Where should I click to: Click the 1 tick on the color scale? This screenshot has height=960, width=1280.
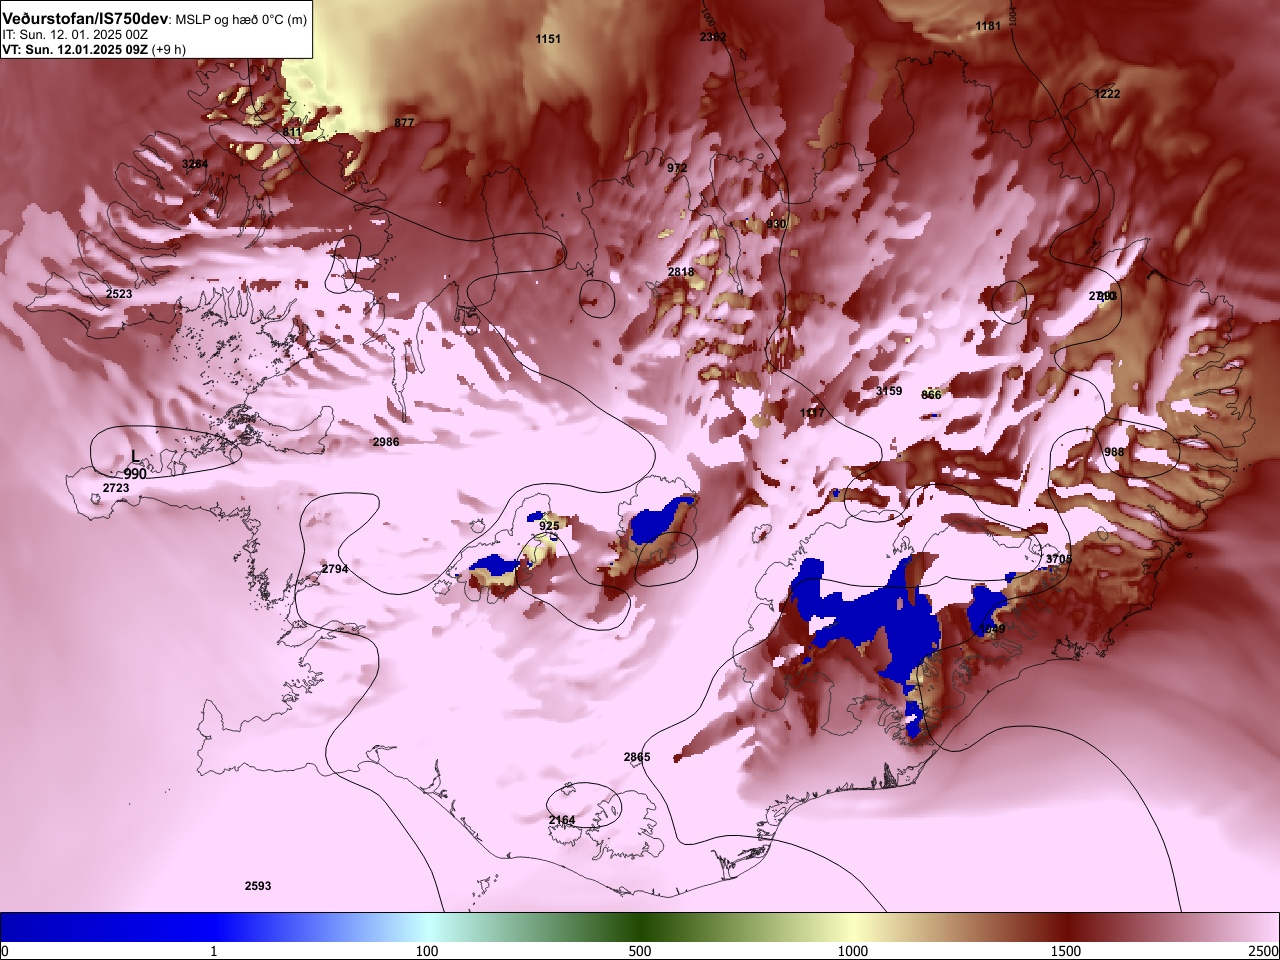point(213,951)
